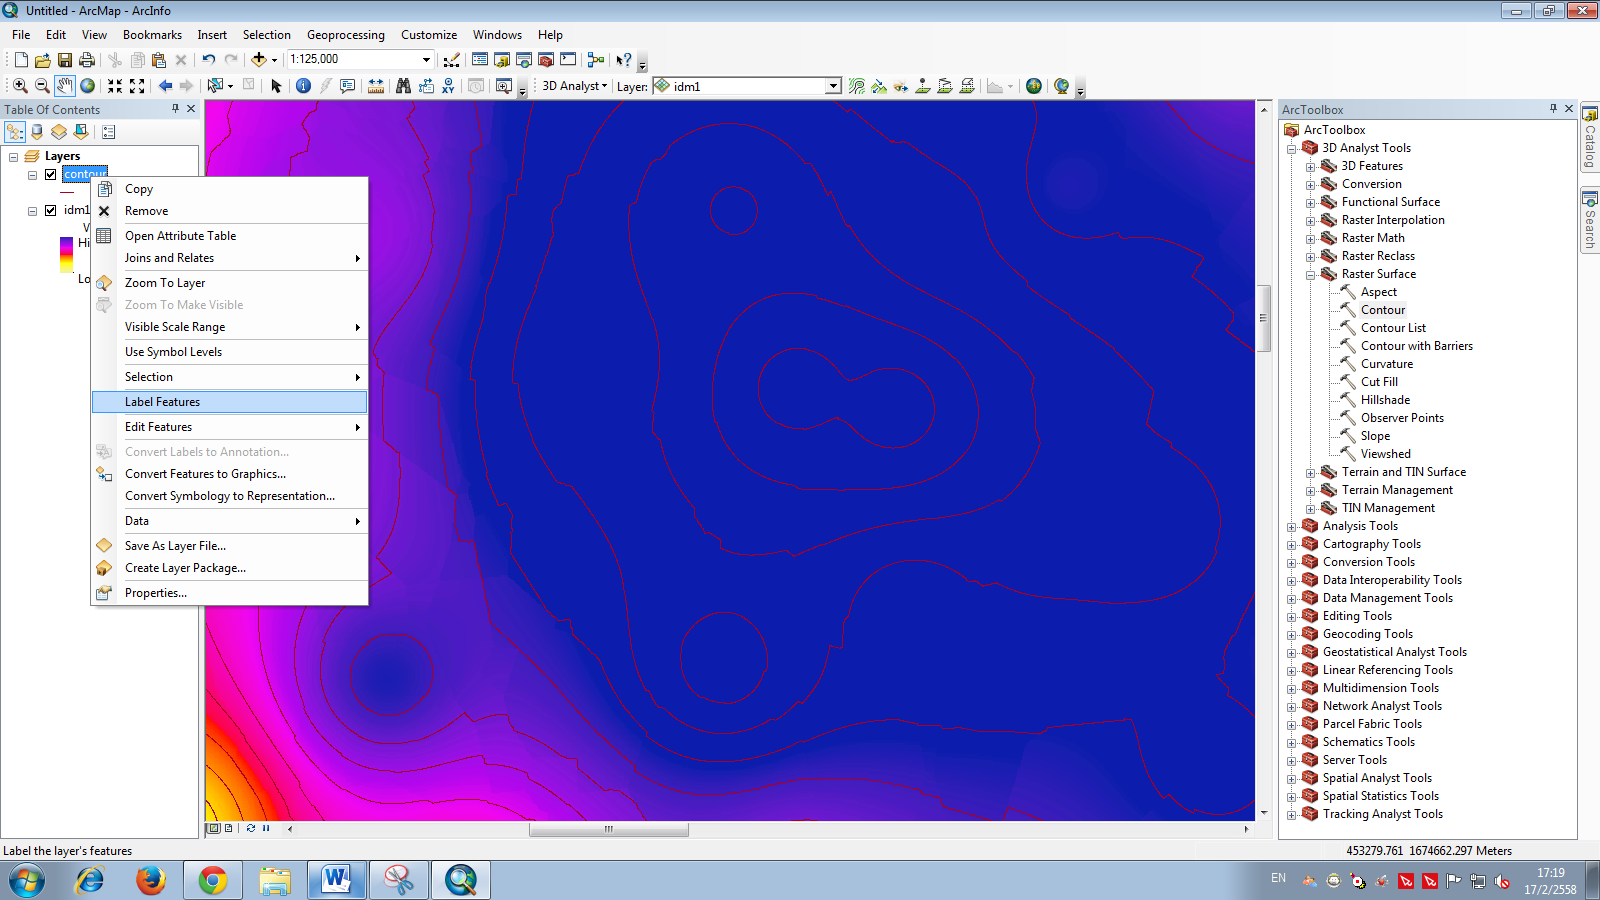Select the Contour tool in ArcToolbox
Screen dimensions: 1600x900
click(1383, 310)
